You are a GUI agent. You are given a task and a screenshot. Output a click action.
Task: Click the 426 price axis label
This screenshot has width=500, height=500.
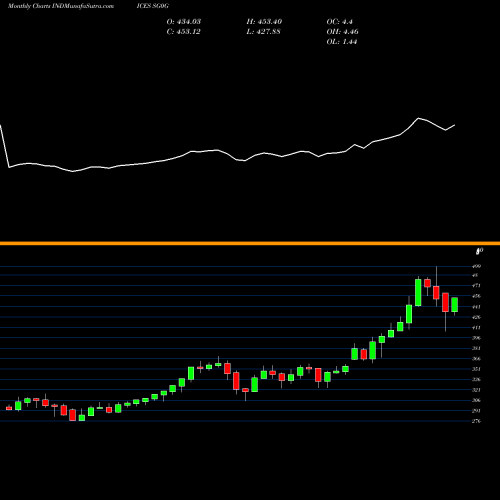tap(476, 317)
